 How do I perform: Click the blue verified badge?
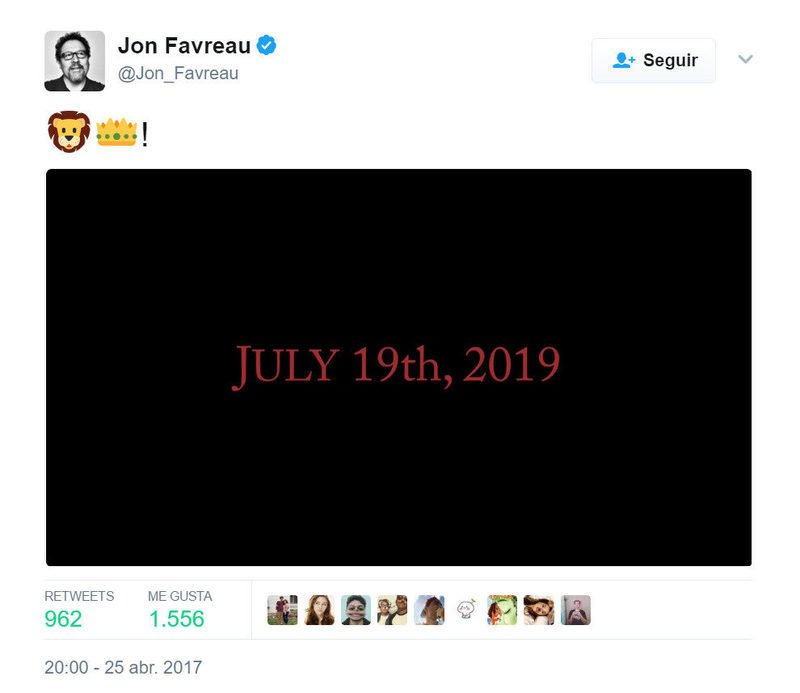click(x=266, y=45)
